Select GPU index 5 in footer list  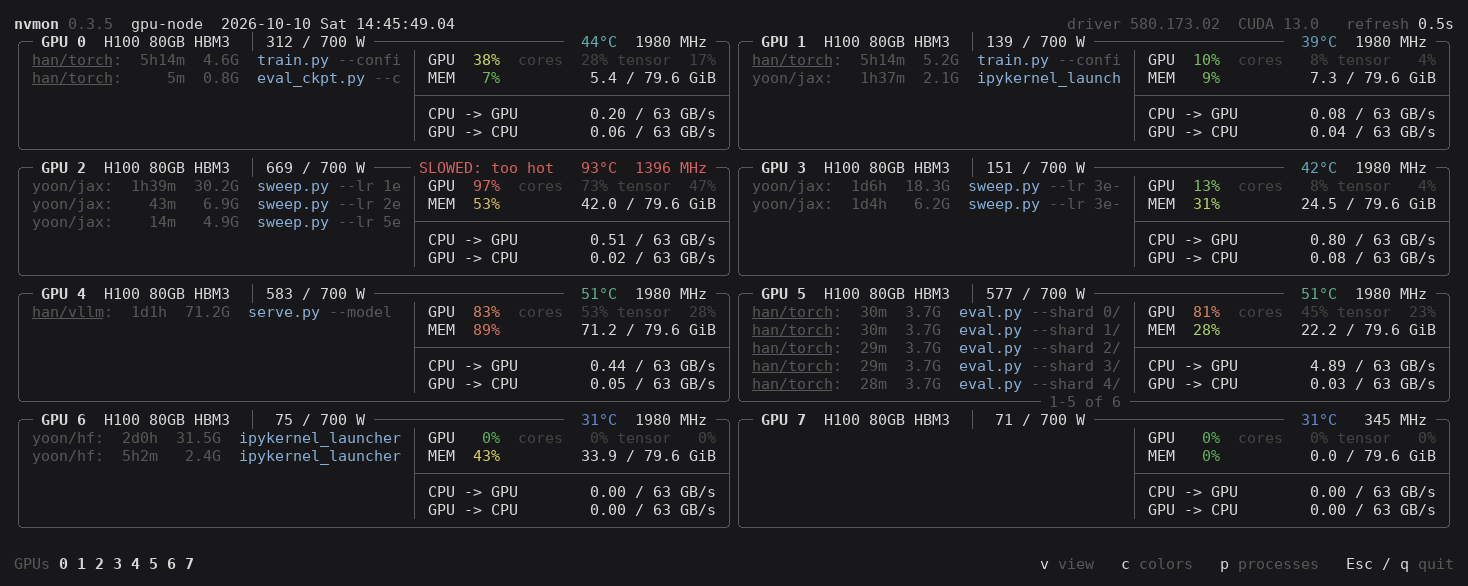154,564
